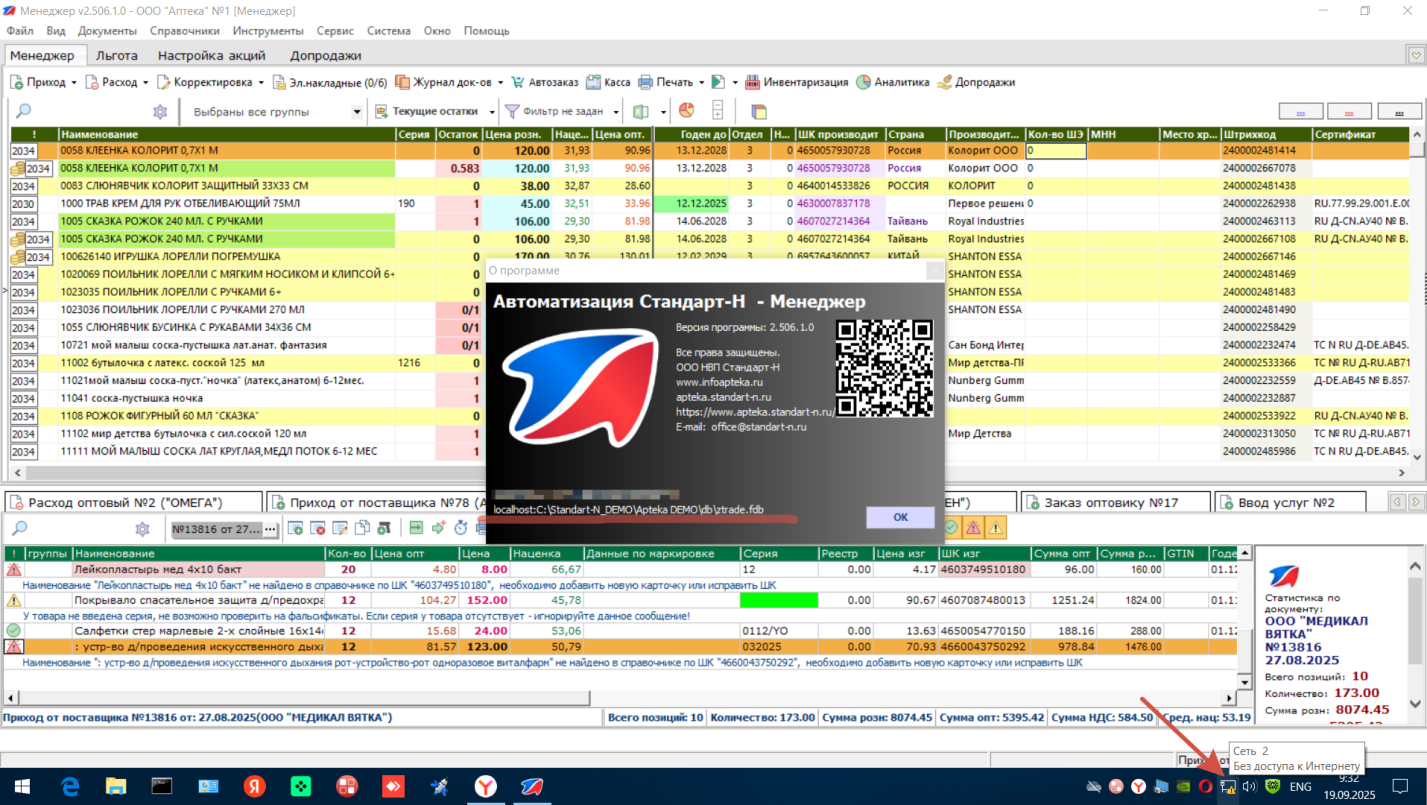This screenshot has height=805, width=1427.
Task: Select row 1055 СЛЮНЯВЧИК БУСИНКА С РУКАВАМИ 34X36 СМ
Action: click(x=710, y=327)
